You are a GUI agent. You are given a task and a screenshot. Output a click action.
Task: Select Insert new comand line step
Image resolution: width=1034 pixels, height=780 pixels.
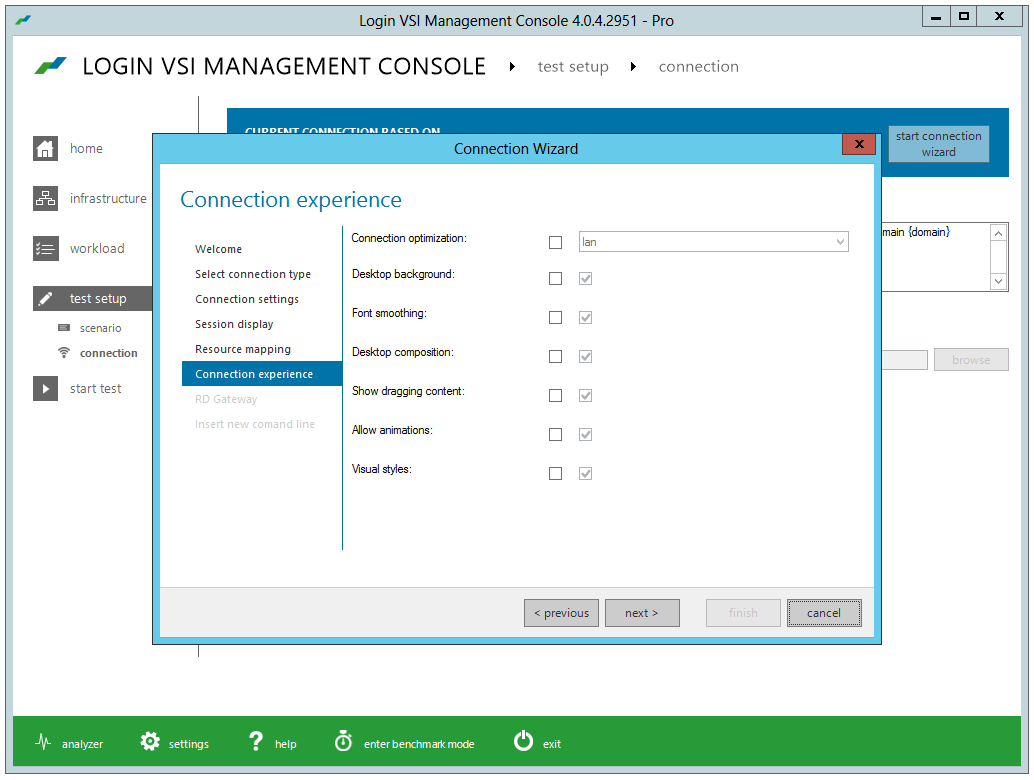point(255,424)
